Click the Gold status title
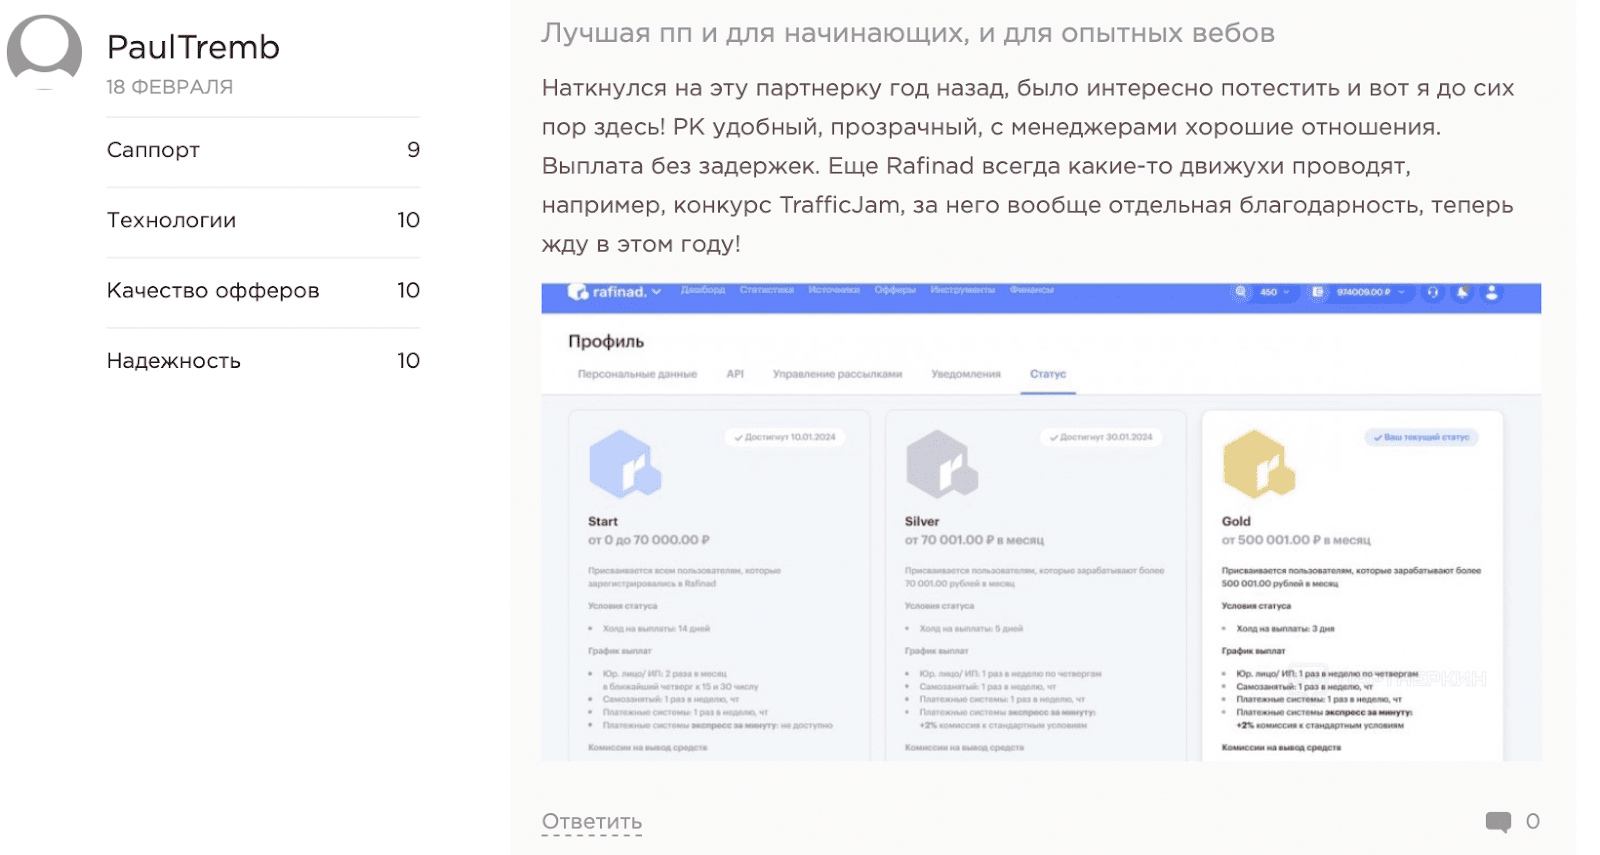This screenshot has width=1600, height=855. (x=1236, y=521)
